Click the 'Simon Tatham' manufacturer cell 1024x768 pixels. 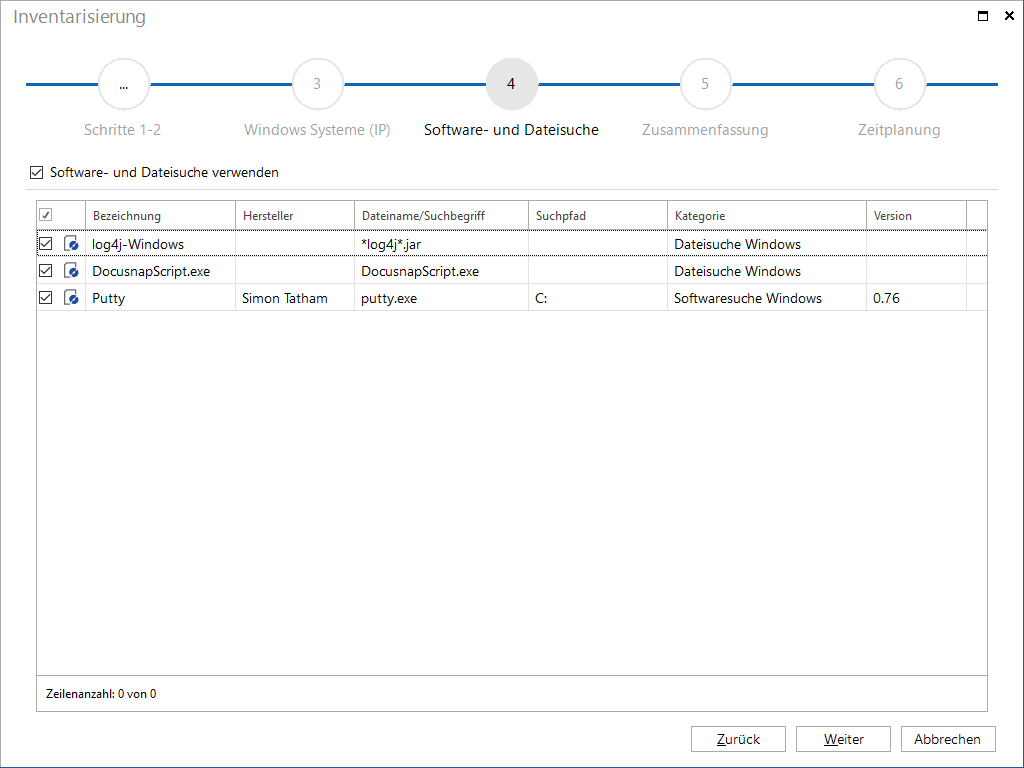click(295, 298)
